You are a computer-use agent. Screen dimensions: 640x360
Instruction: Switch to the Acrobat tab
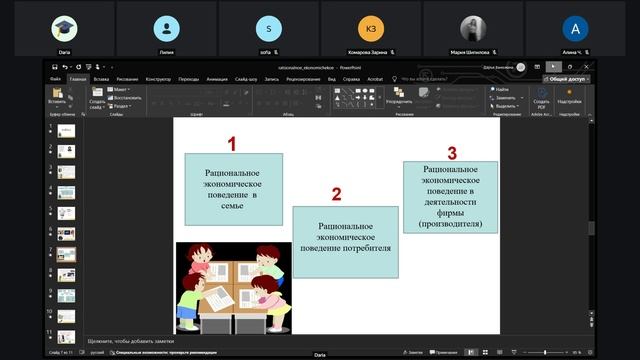tap(375, 79)
